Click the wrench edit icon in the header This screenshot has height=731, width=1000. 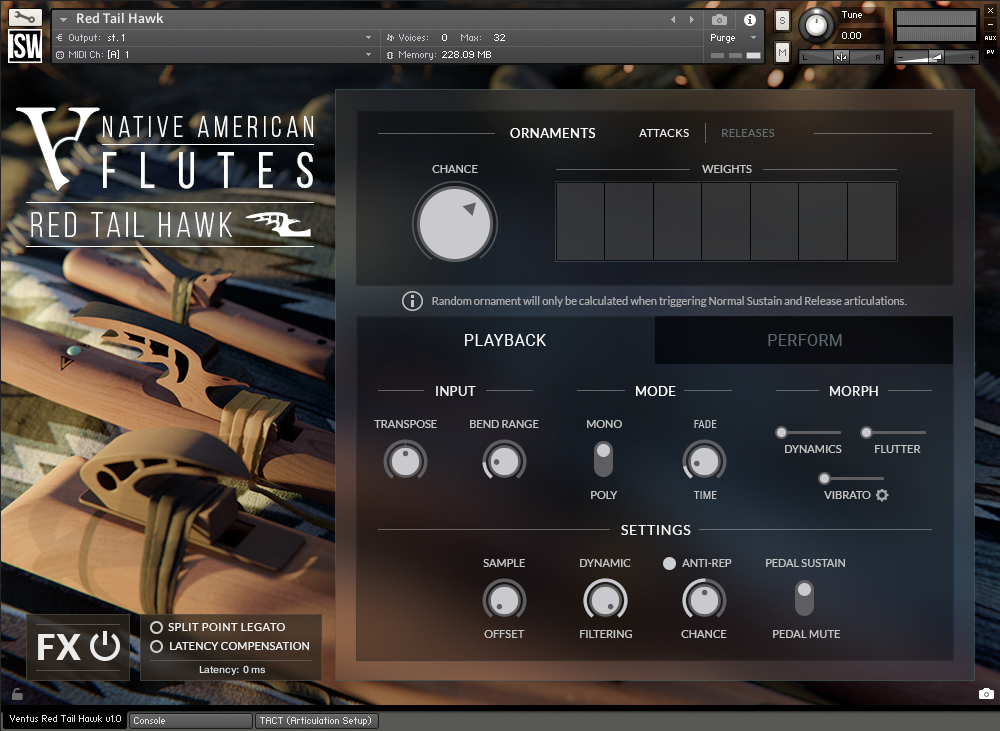(x=24, y=17)
